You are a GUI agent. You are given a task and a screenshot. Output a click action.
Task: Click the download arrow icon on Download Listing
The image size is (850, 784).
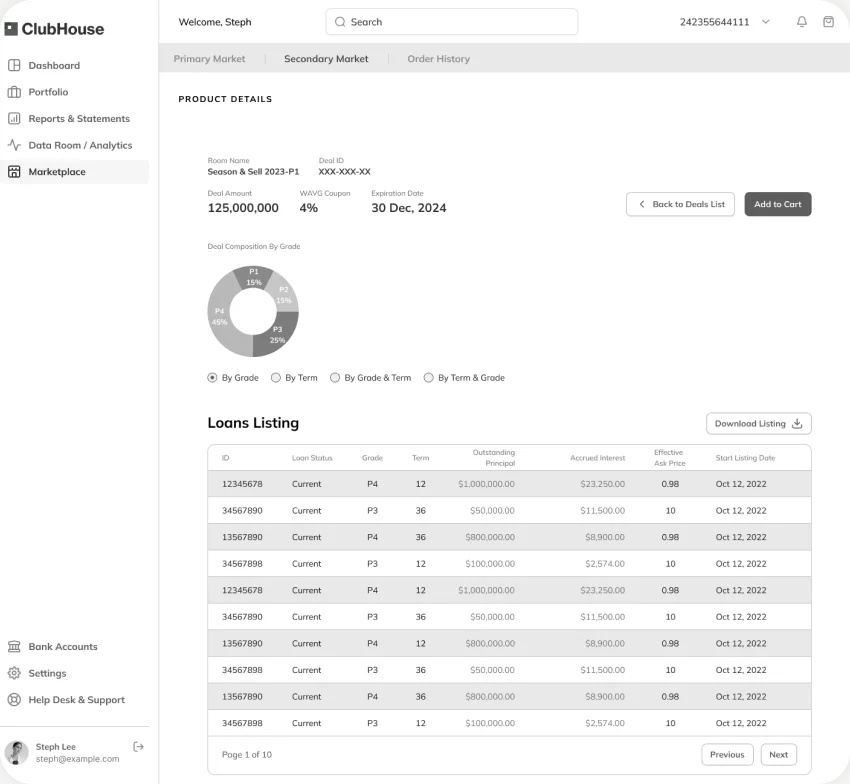797,424
